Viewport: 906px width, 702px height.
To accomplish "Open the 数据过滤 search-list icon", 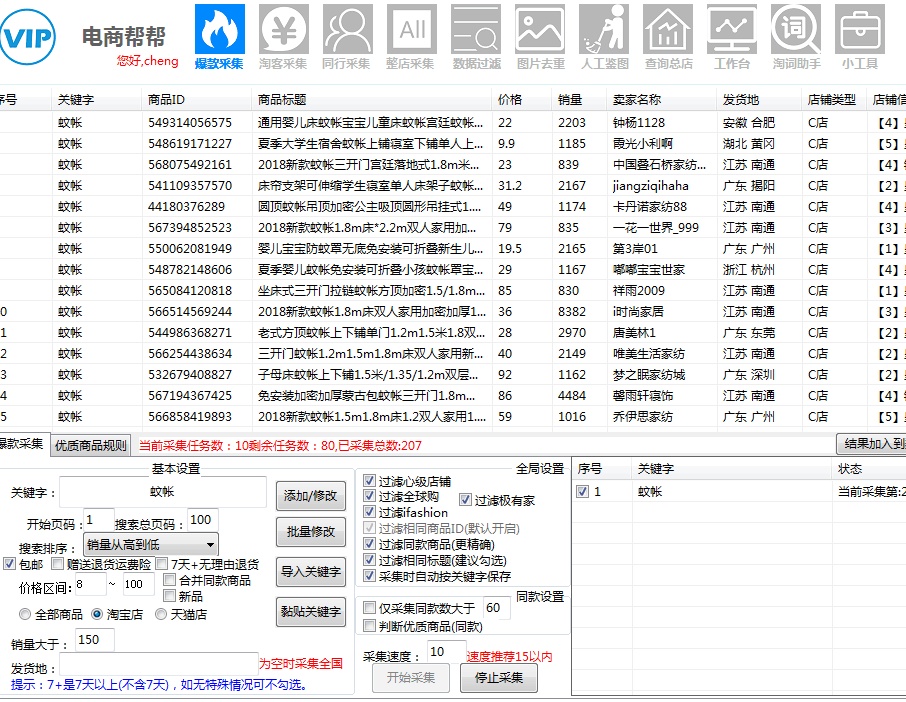I will point(476,29).
